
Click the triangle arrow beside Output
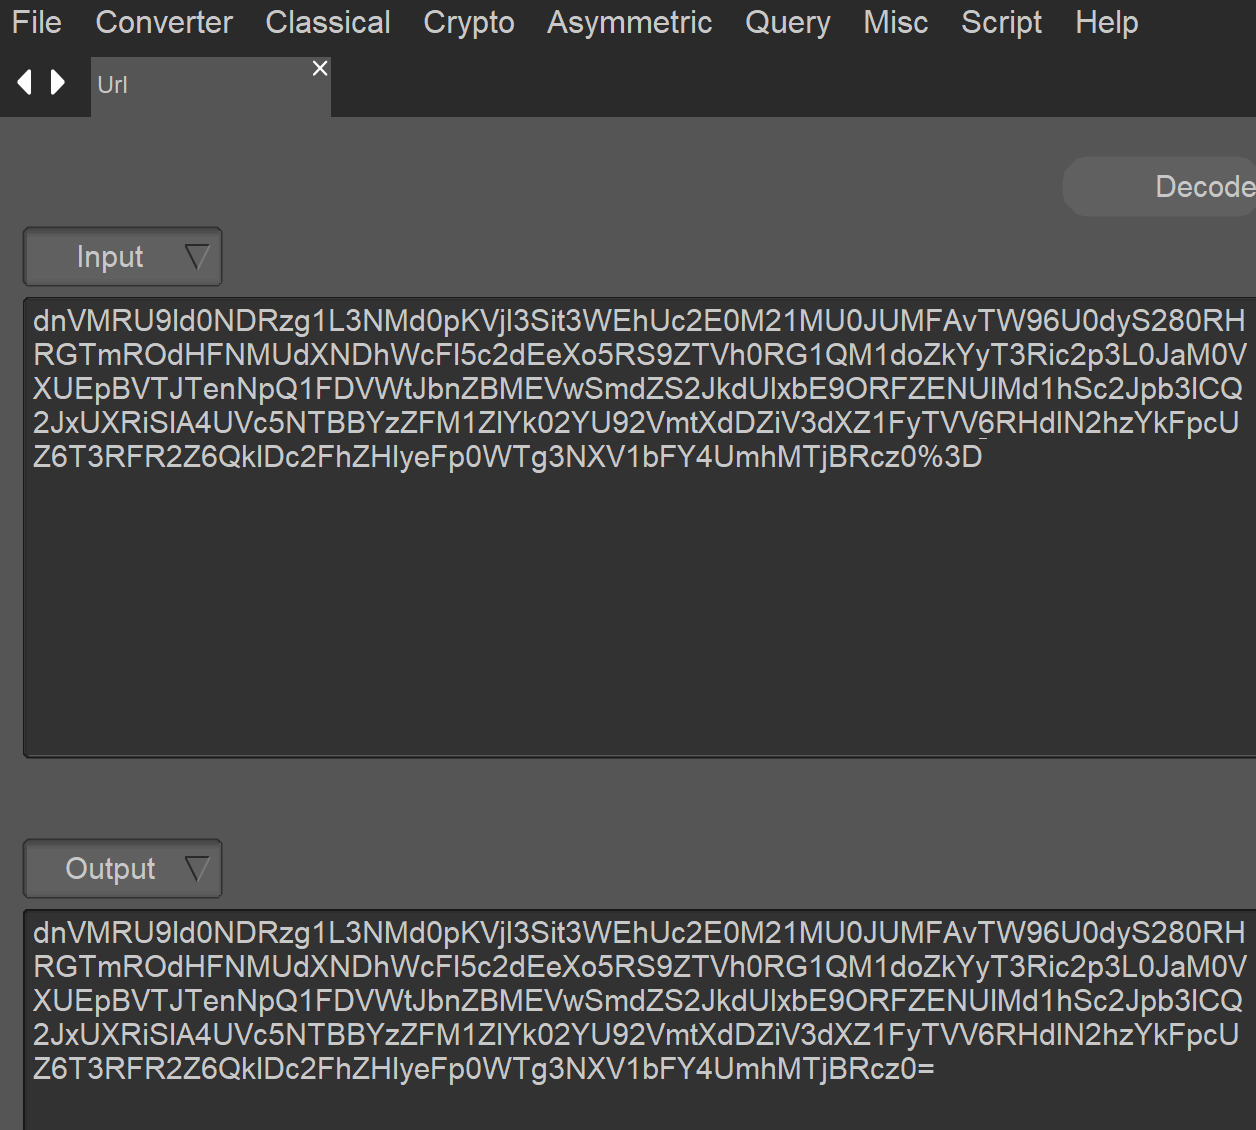[x=197, y=869]
